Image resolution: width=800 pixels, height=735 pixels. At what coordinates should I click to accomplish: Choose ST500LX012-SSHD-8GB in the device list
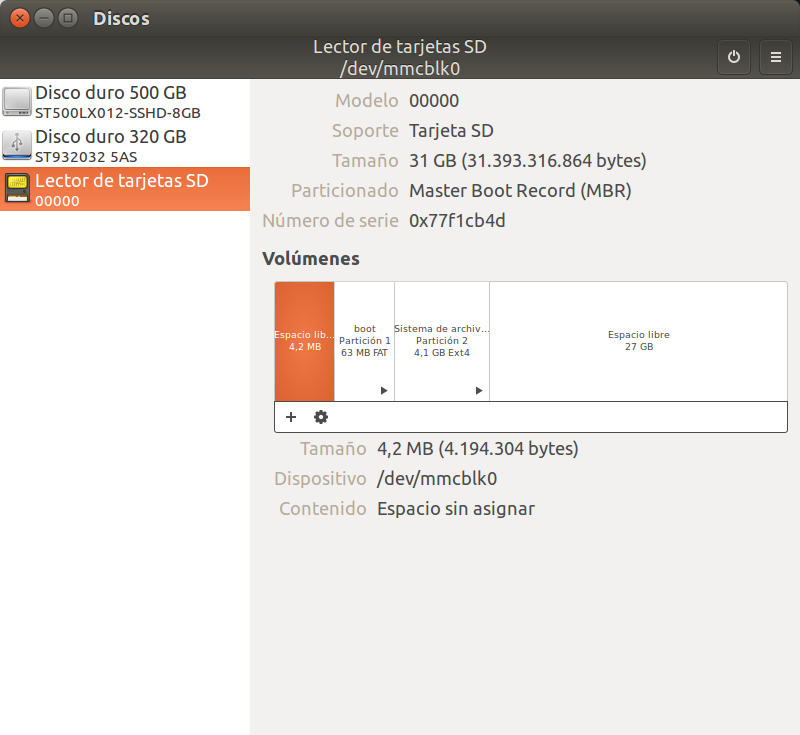118,113
